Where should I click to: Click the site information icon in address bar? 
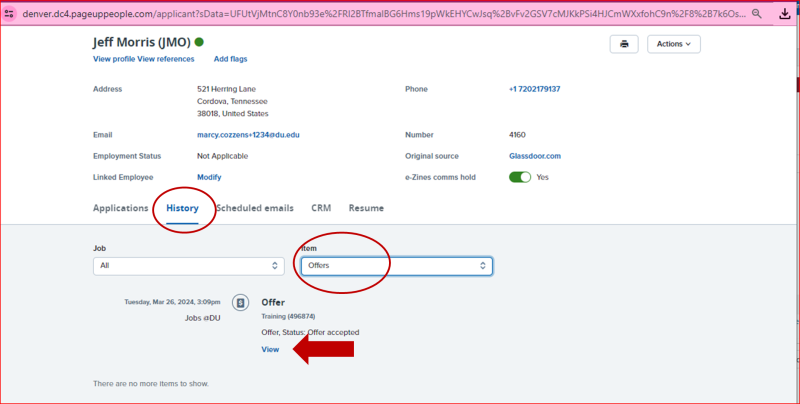[x=10, y=14]
